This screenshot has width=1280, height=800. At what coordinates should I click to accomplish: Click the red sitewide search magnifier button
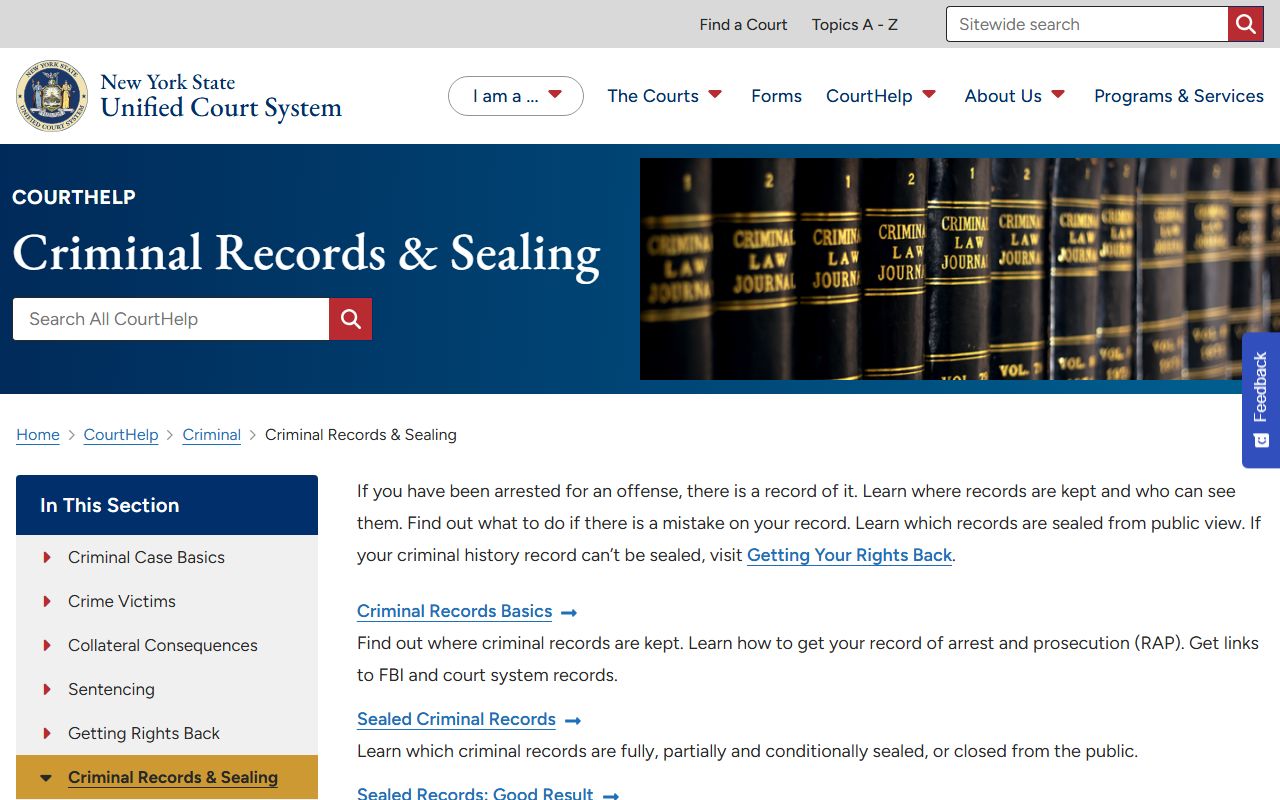coord(1245,24)
